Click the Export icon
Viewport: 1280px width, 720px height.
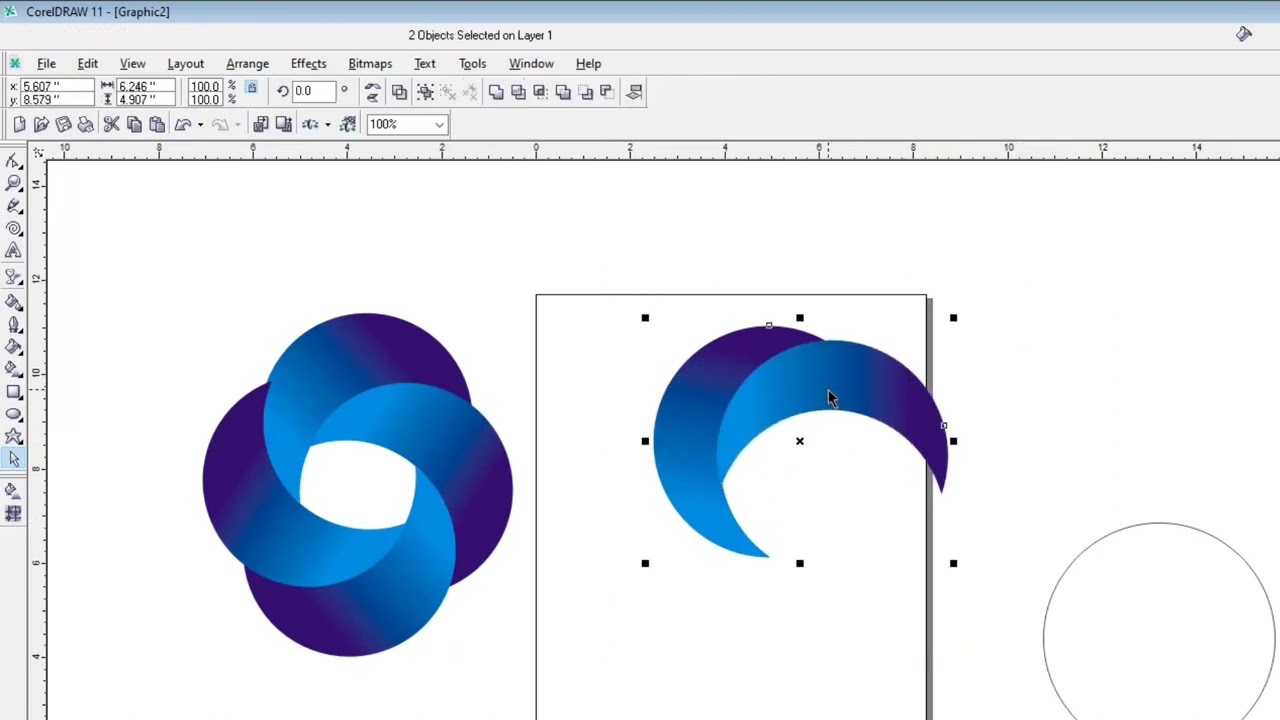click(x=284, y=124)
